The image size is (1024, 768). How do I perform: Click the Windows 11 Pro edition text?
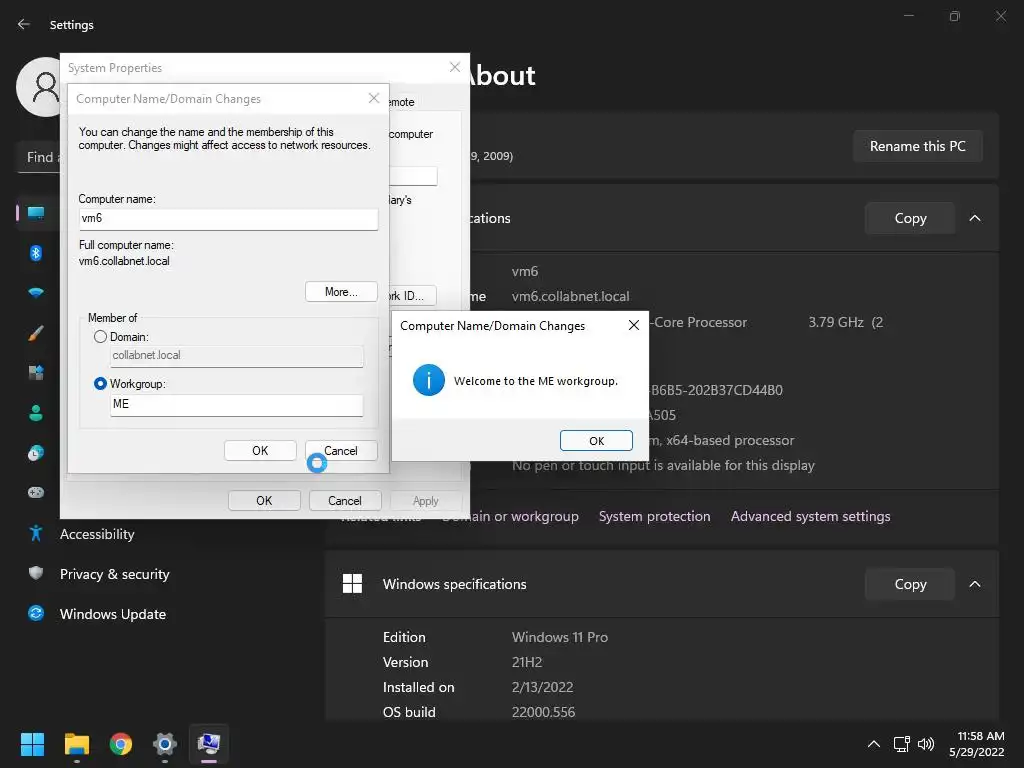point(560,637)
